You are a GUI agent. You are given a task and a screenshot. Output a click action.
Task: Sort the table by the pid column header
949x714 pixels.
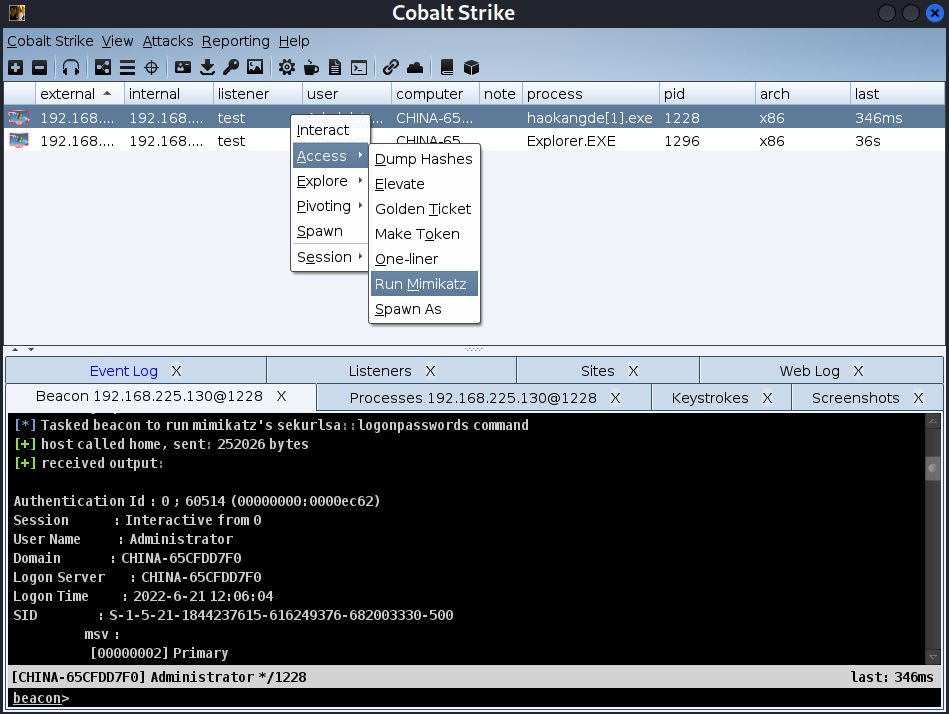[x=706, y=94]
